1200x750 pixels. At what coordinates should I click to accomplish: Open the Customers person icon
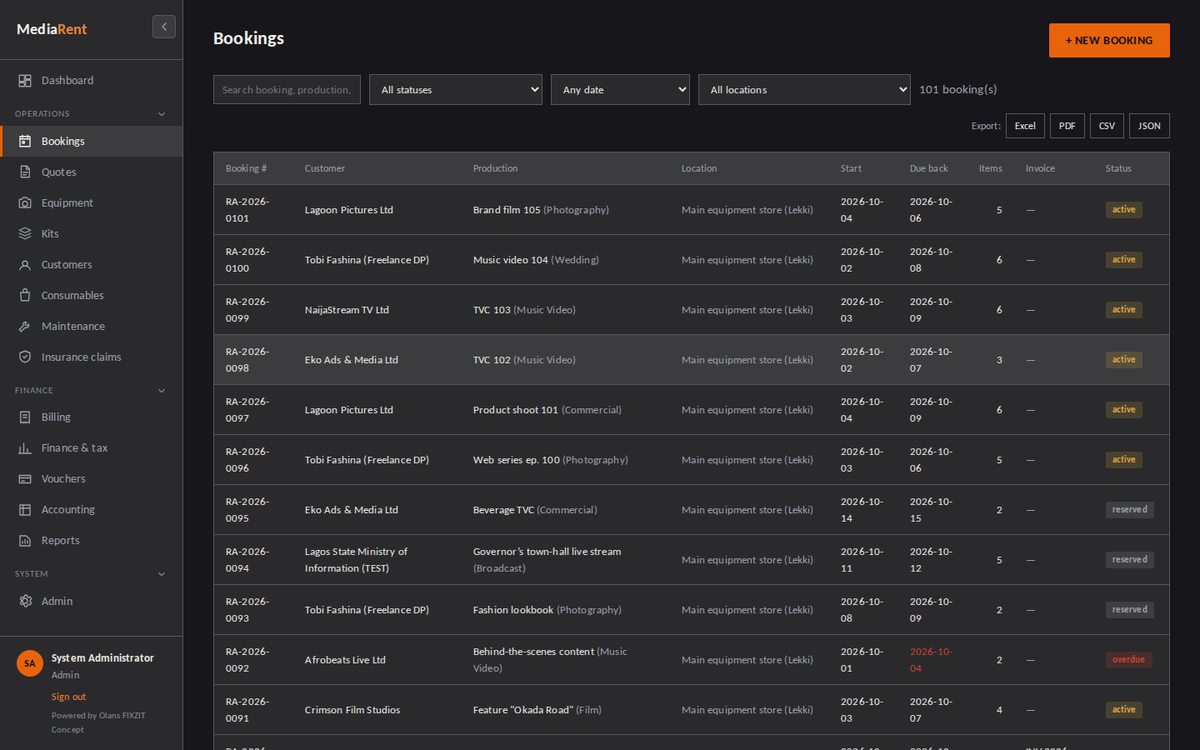[25, 265]
